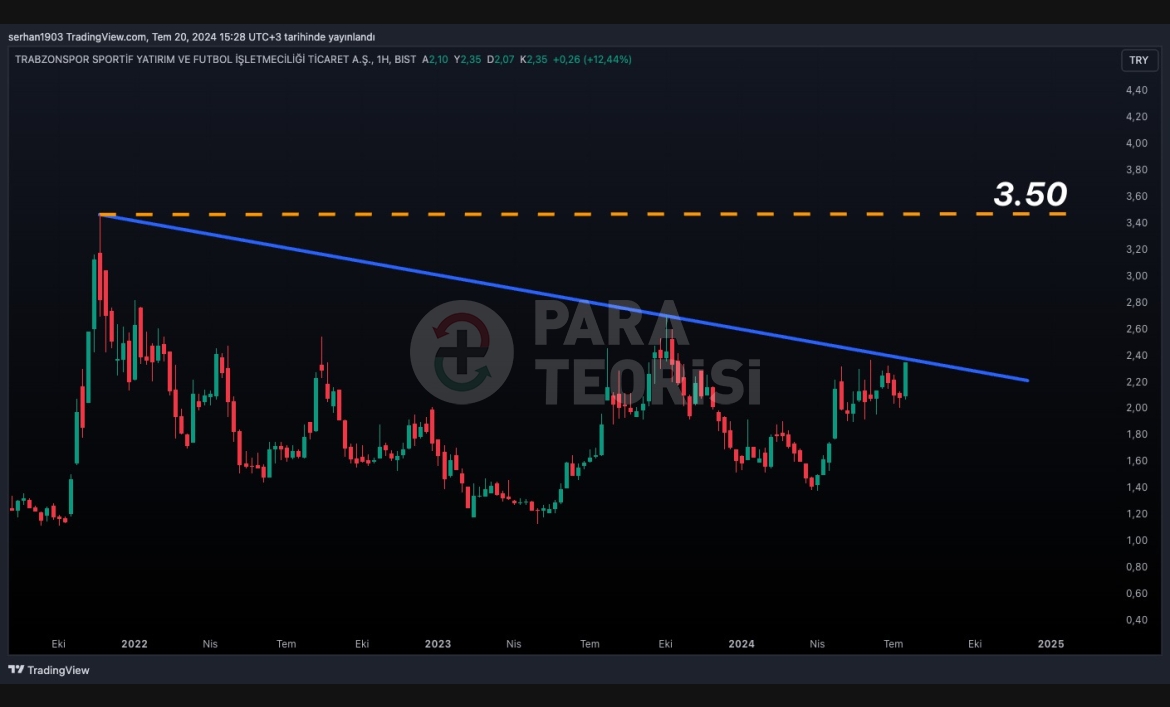Click the 4,00 price axis label
The width and height of the screenshot is (1170, 707).
point(1136,143)
